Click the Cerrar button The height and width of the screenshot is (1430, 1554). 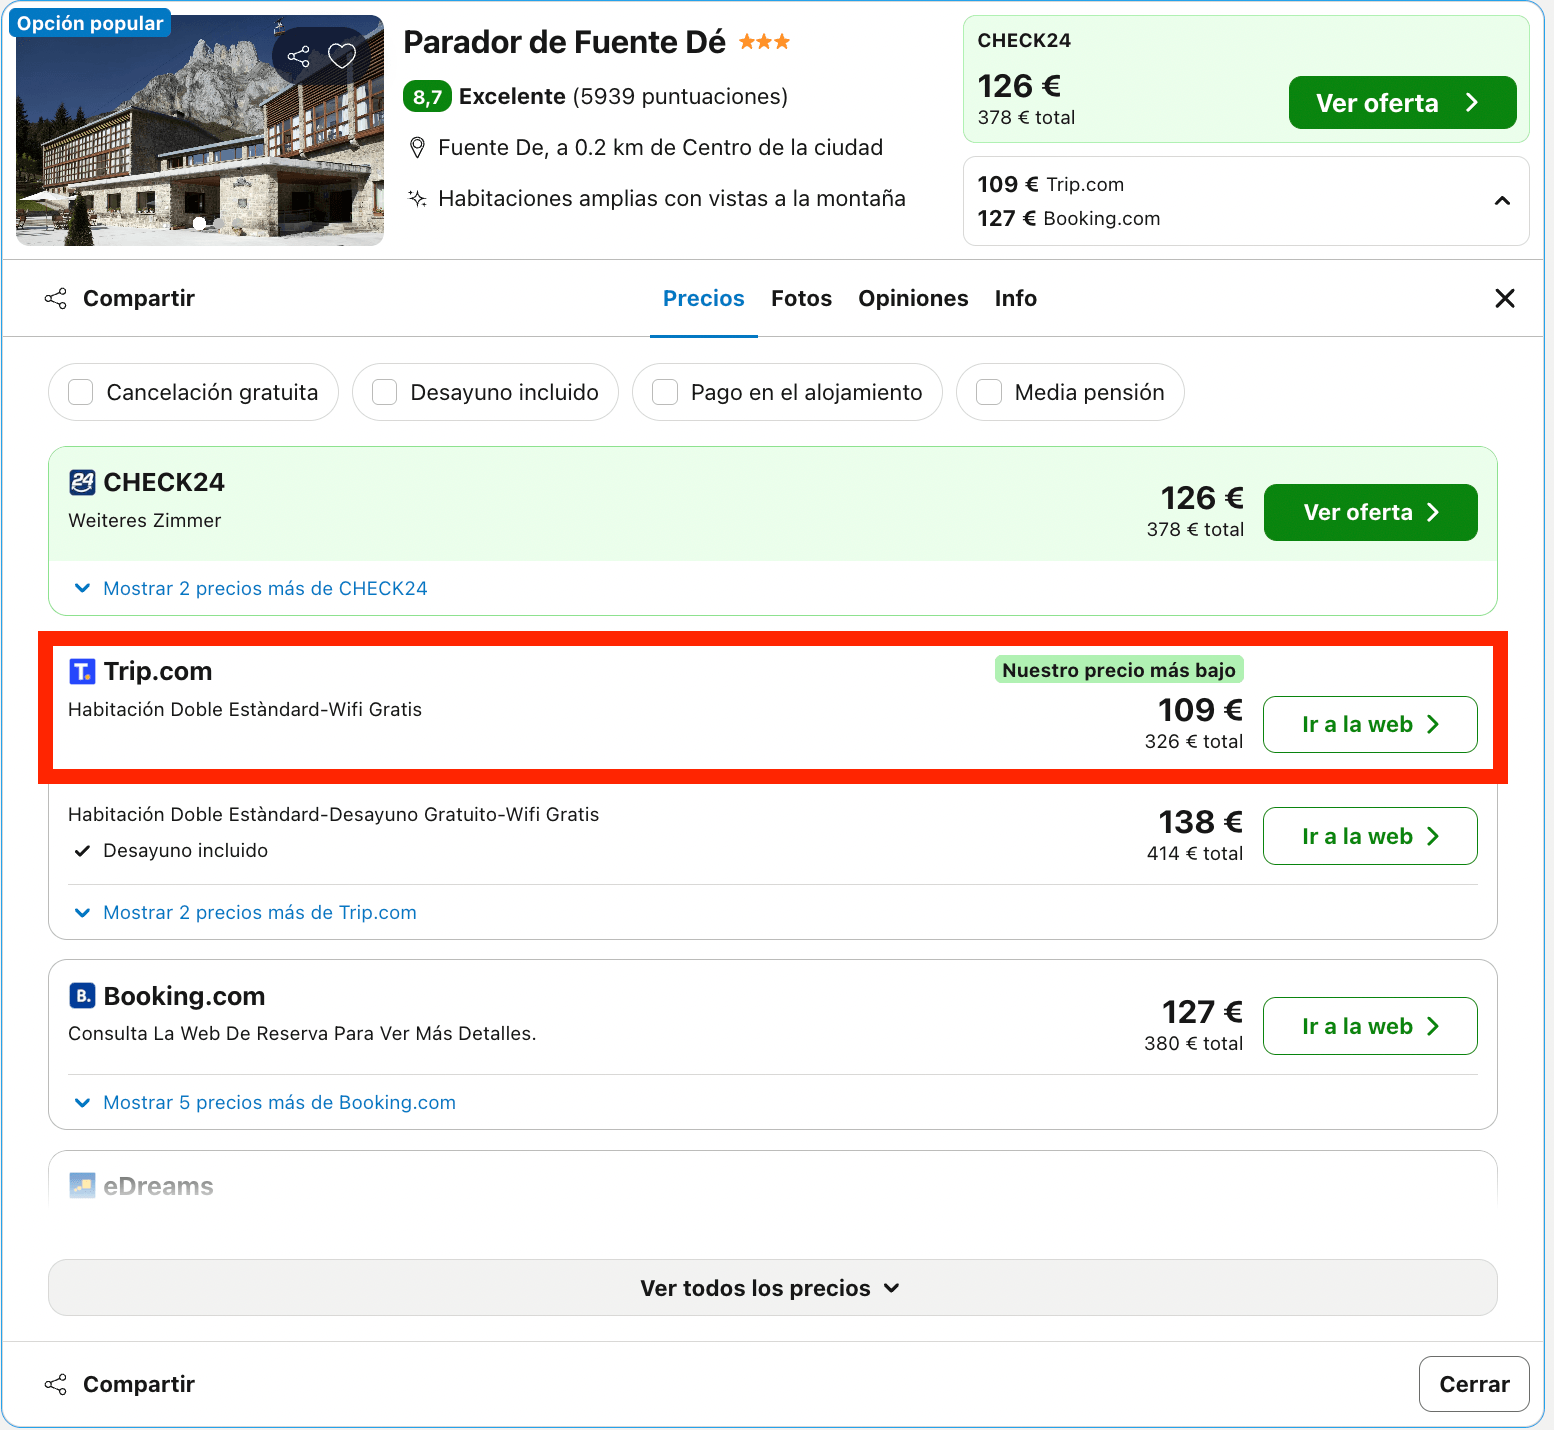coord(1474,1384)
